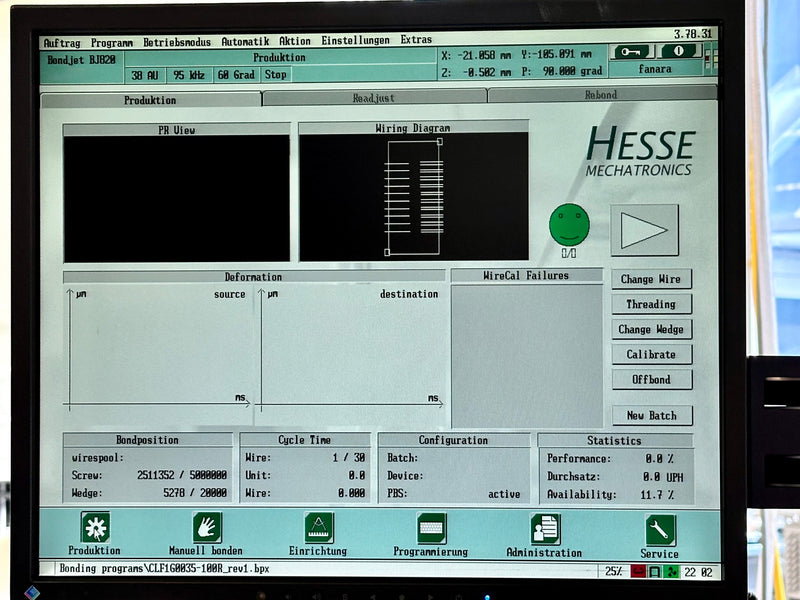Open the Auftrag menu

click(62, 43)
